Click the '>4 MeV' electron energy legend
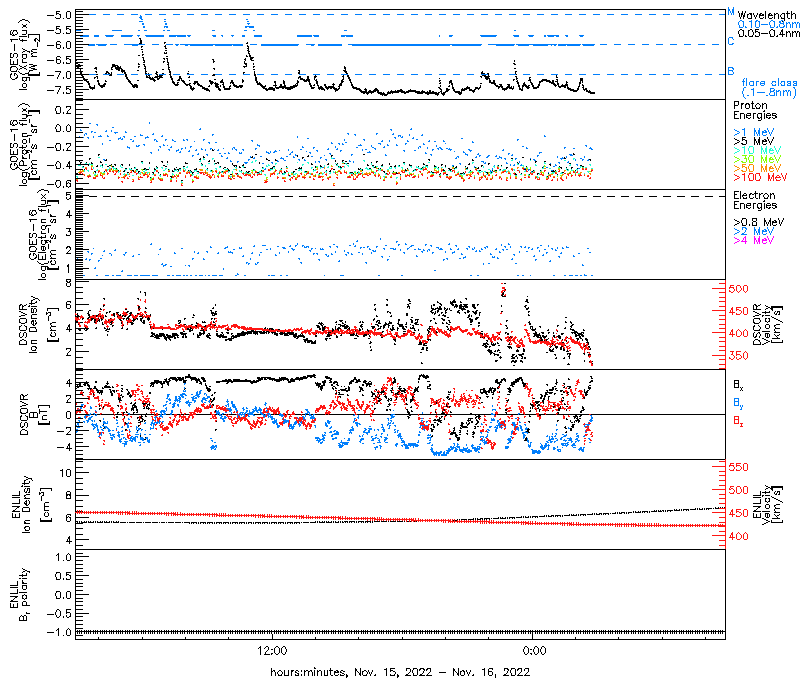The width and height of the screenshot is (800, 680). point(754,240)
